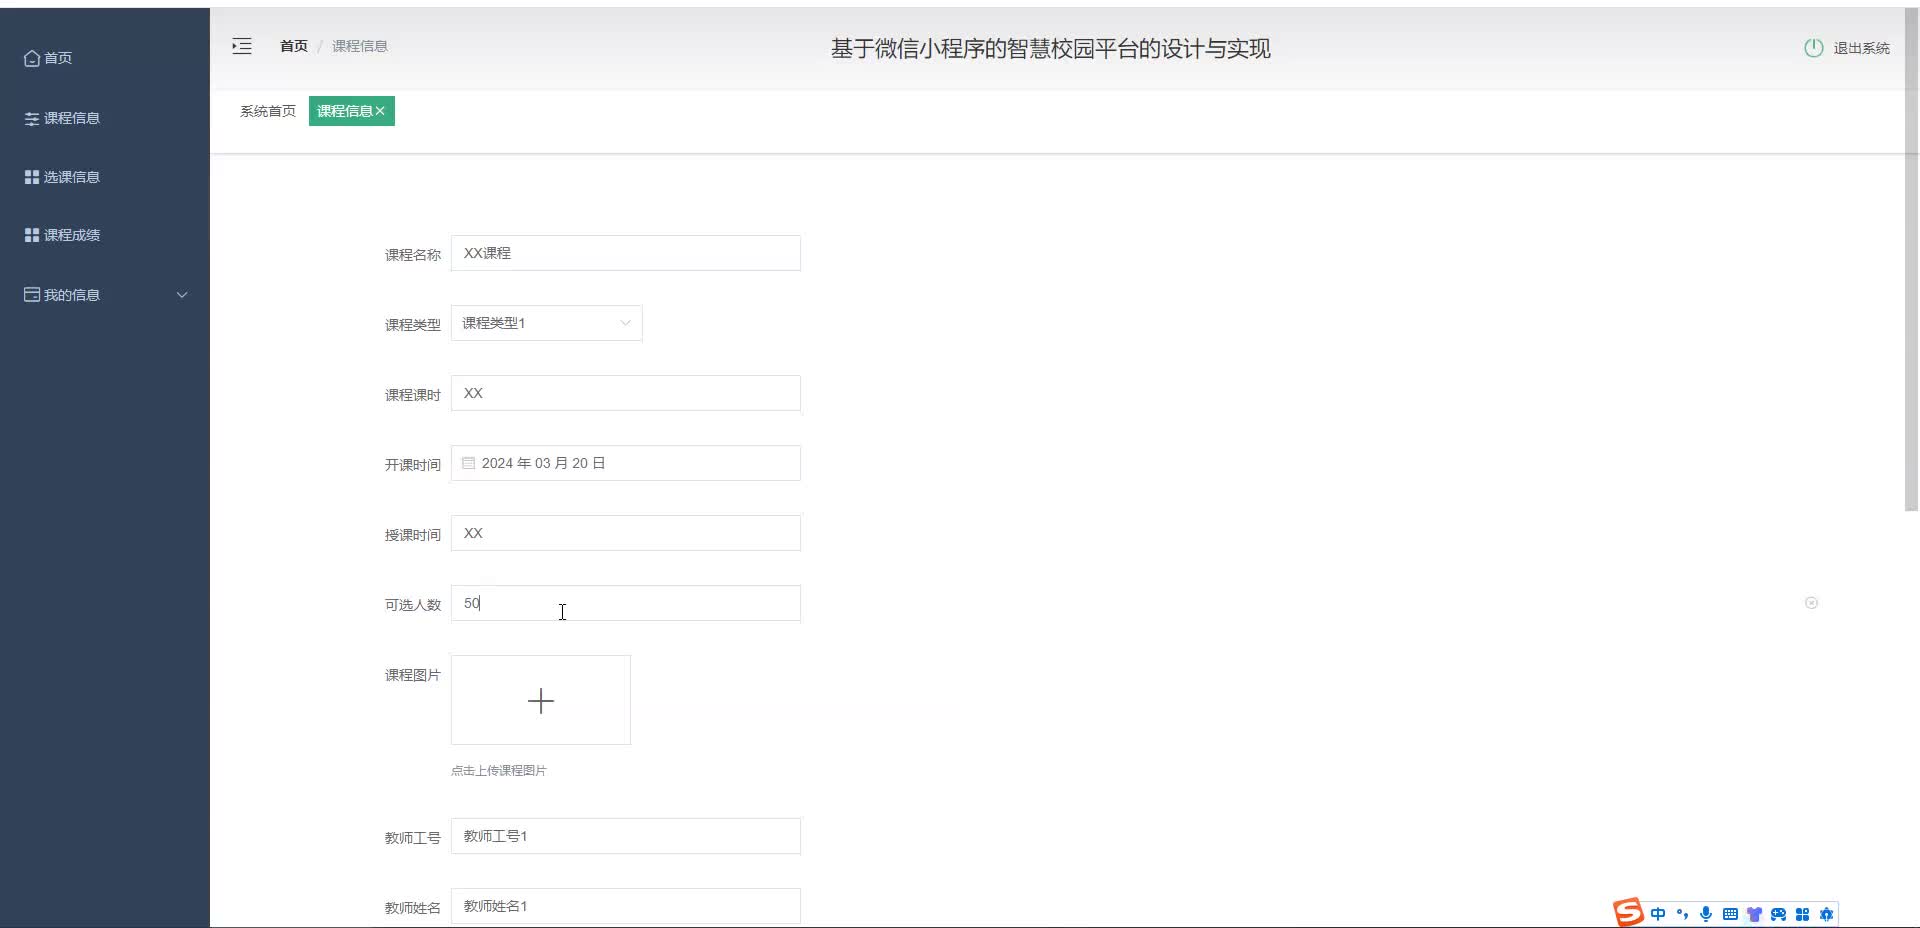The image size is (1920, 928).
Task: Click the grid icon beside 选课信息
Action: click(x=32, y=177)
